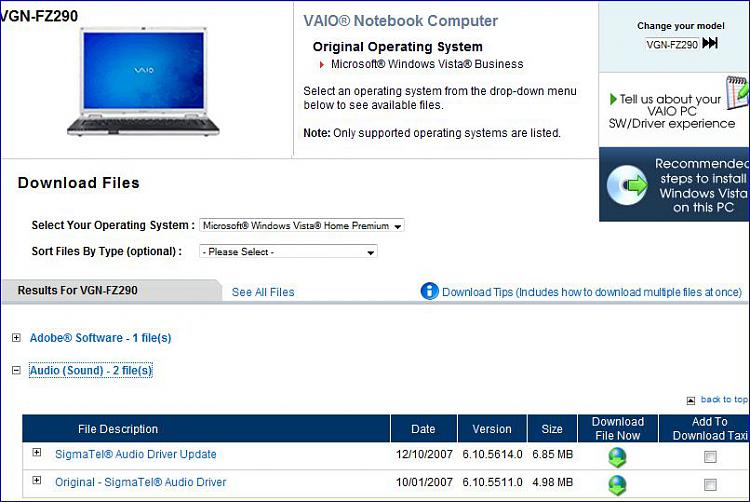
Task: Select the Results For VGN-FZ290 tab
Action: 111,291
